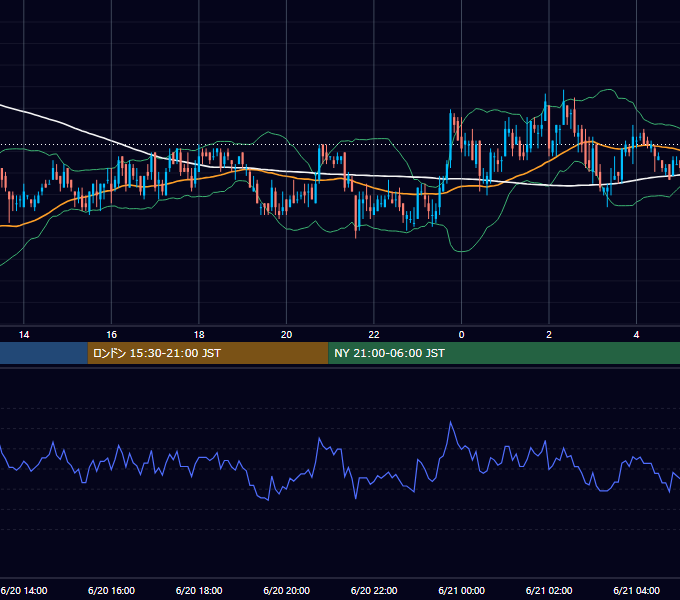The image size is (680, 600).
Task: Click the 18 hour axis label
Action: [199, 335]
